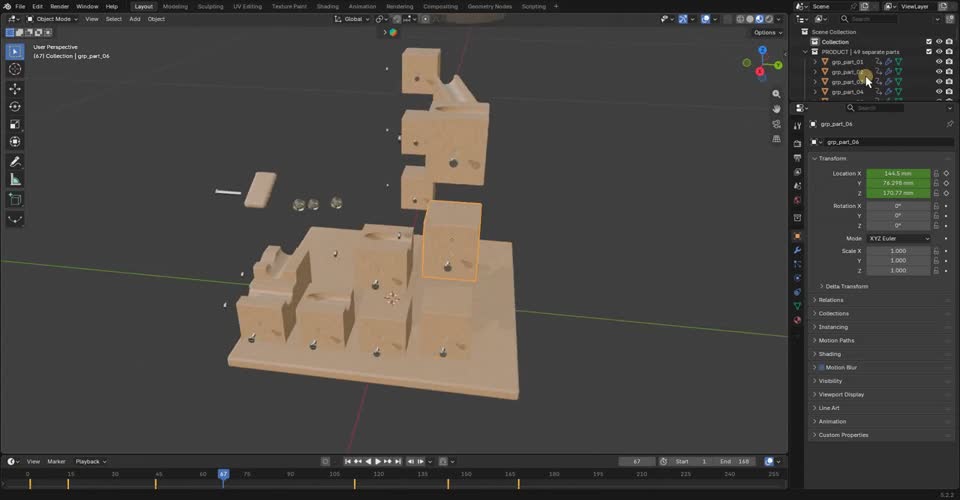The height and width of the screenshot is (500, 960).
Task: Select the Annotate tool
Action: [15, 162]
